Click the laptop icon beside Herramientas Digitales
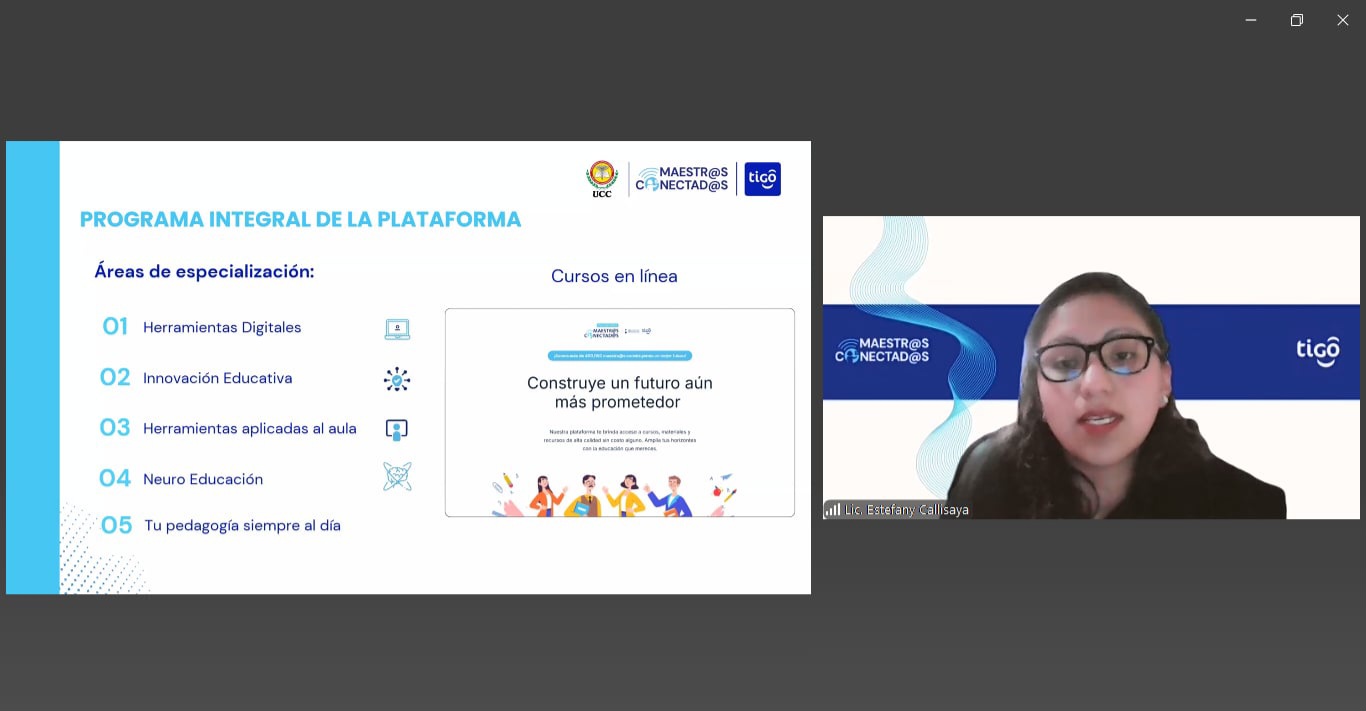 [397, 329]
